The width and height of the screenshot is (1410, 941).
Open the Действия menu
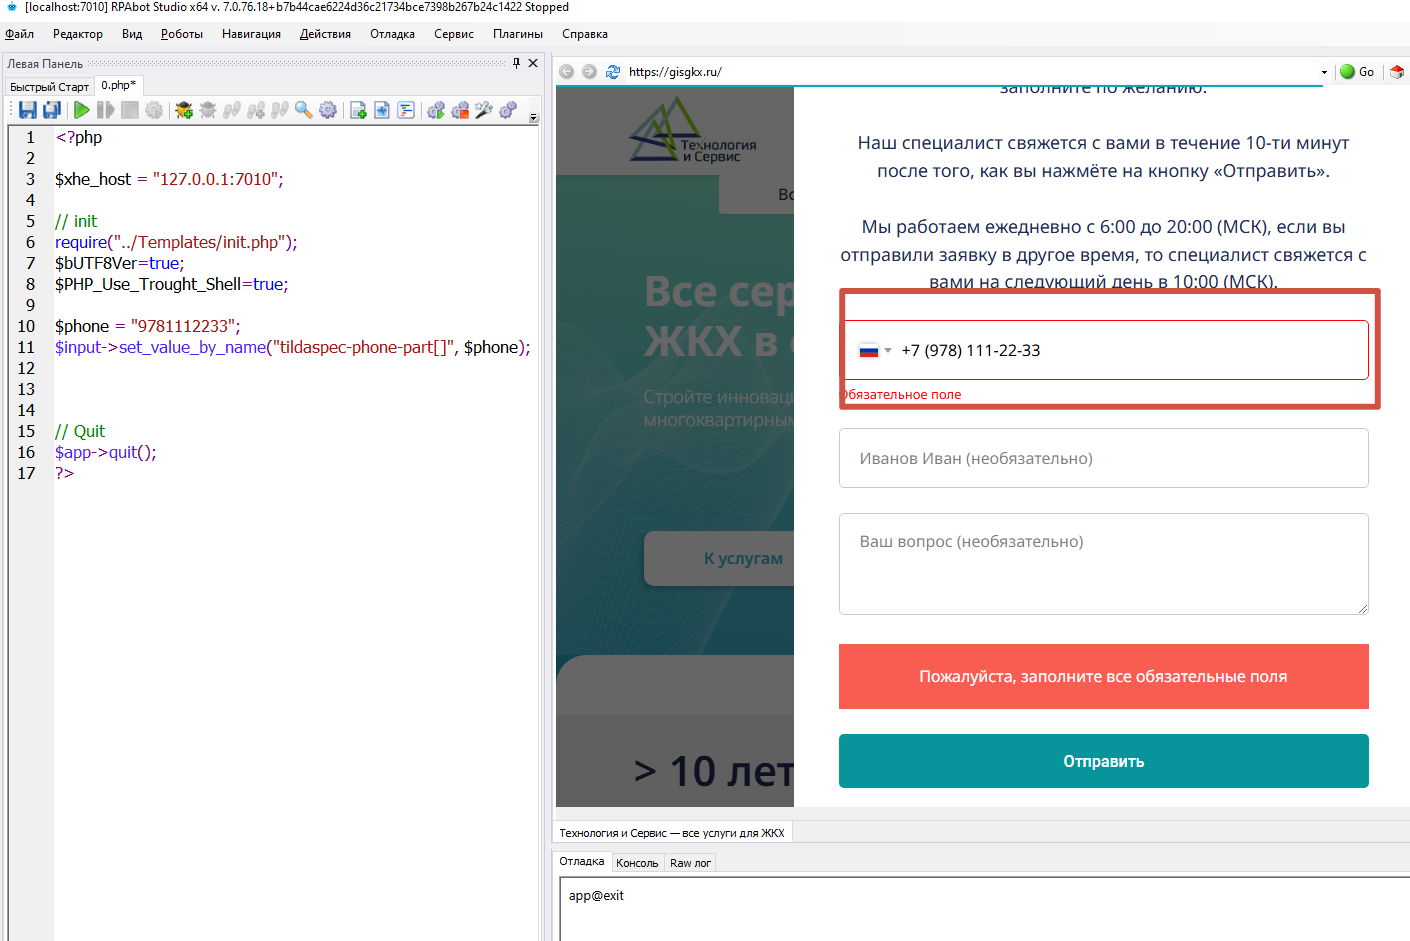325,34
